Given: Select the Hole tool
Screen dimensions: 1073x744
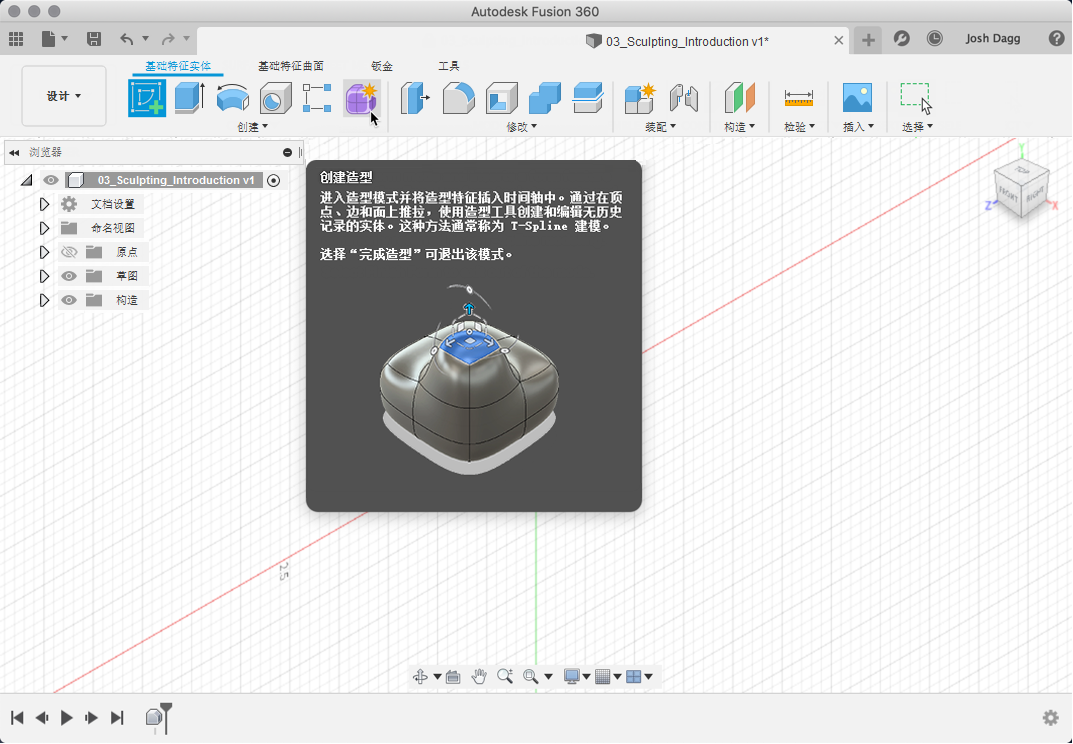Looking at the screenshot, I should [x=275, y=98].
